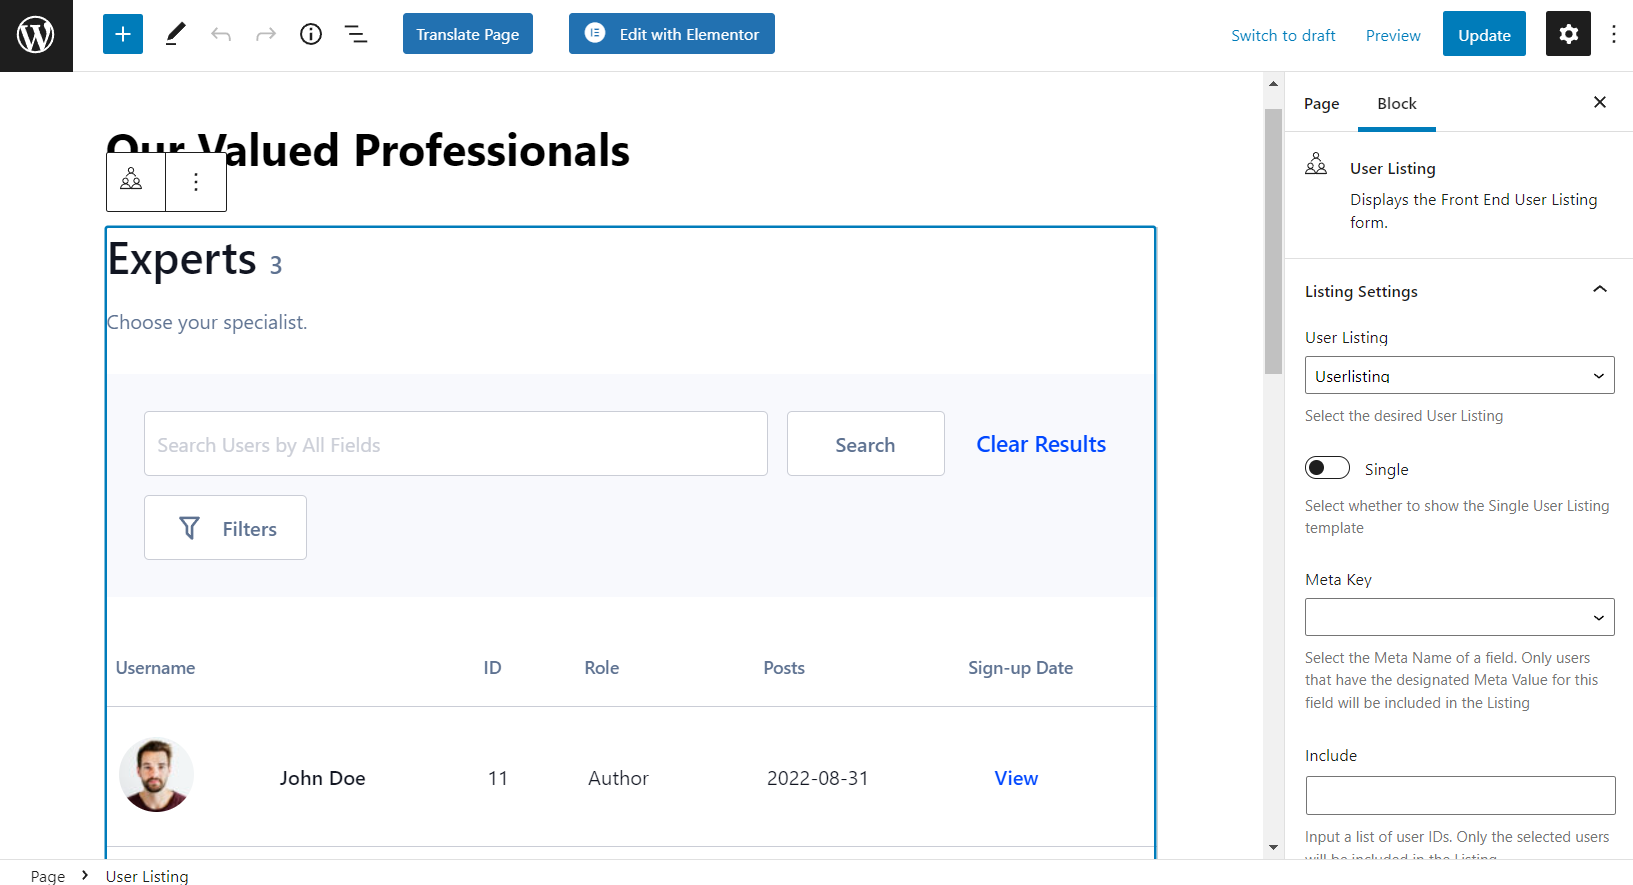Image resolution: width=1633 pixels, height=885 pixels.
Task: Click the Username column header
Action: point(155,668)
